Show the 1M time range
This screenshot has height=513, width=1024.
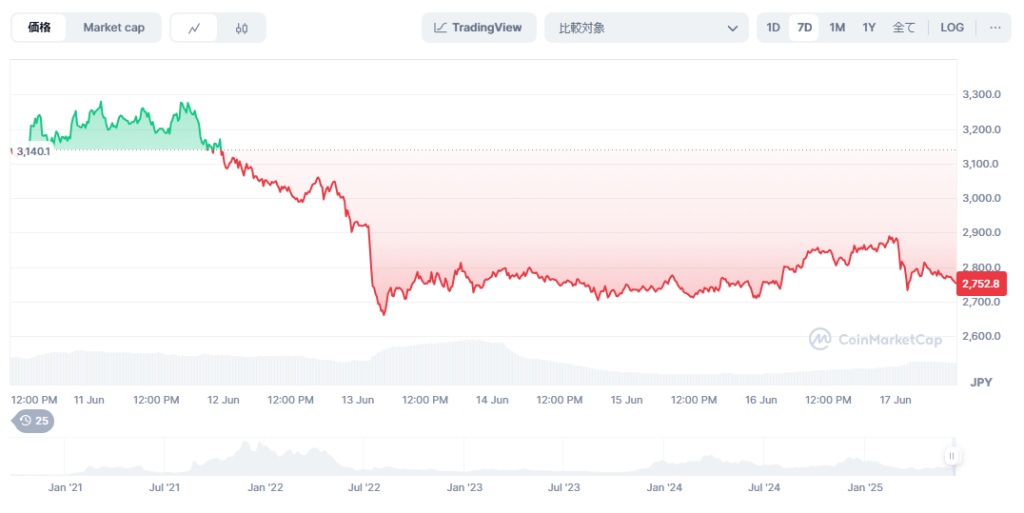[x=837, y=28]
